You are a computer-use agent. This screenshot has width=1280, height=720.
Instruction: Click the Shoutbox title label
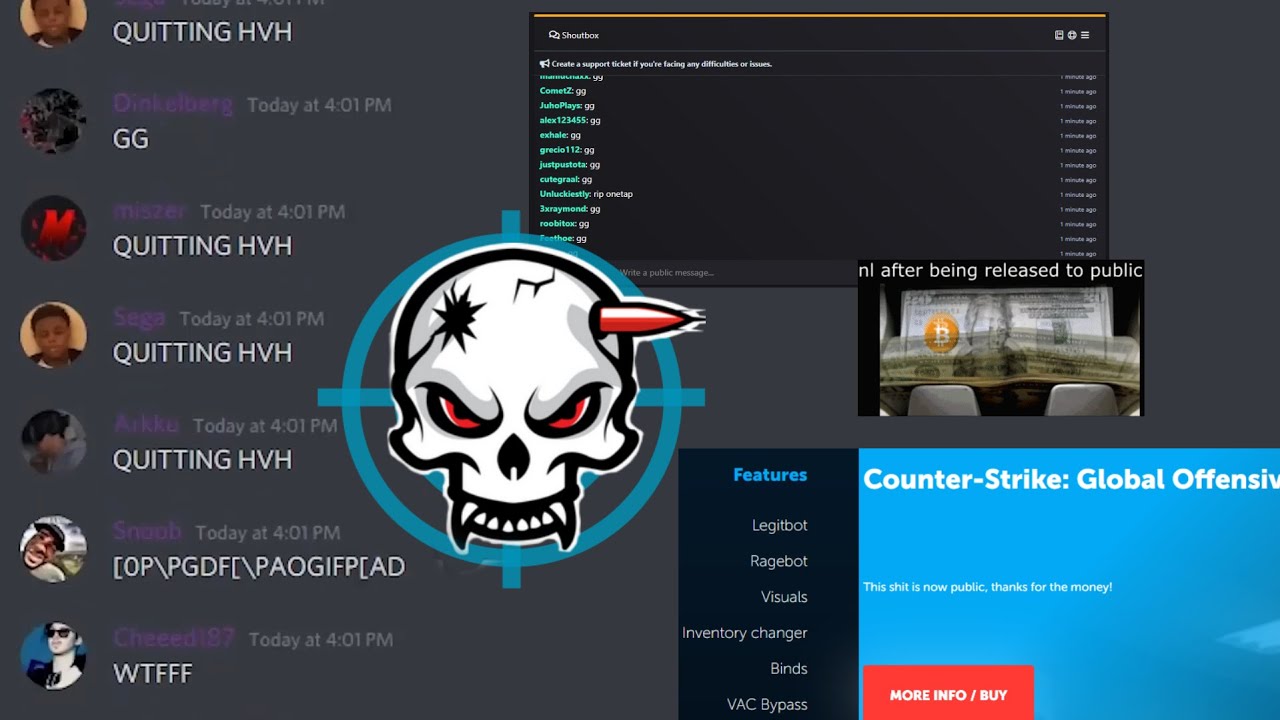coord(580,35)
